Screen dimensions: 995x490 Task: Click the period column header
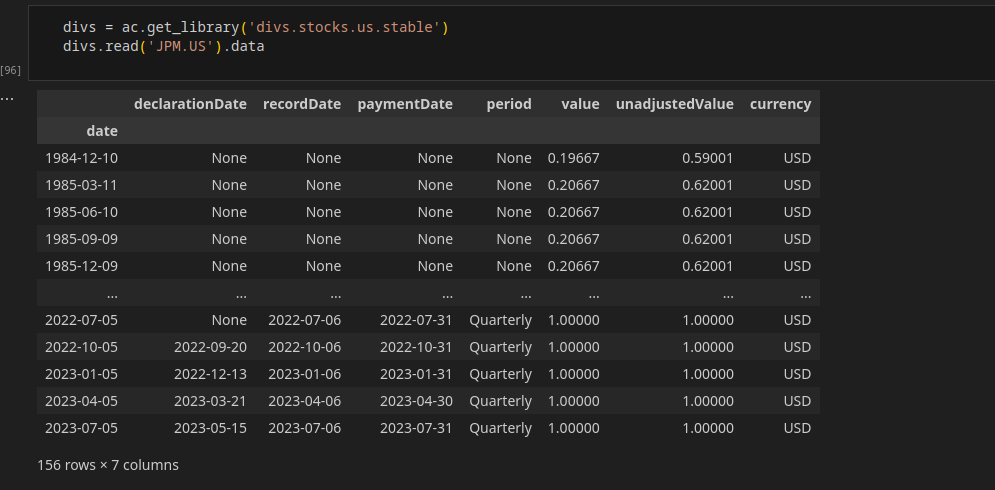[x=509, y=104]
